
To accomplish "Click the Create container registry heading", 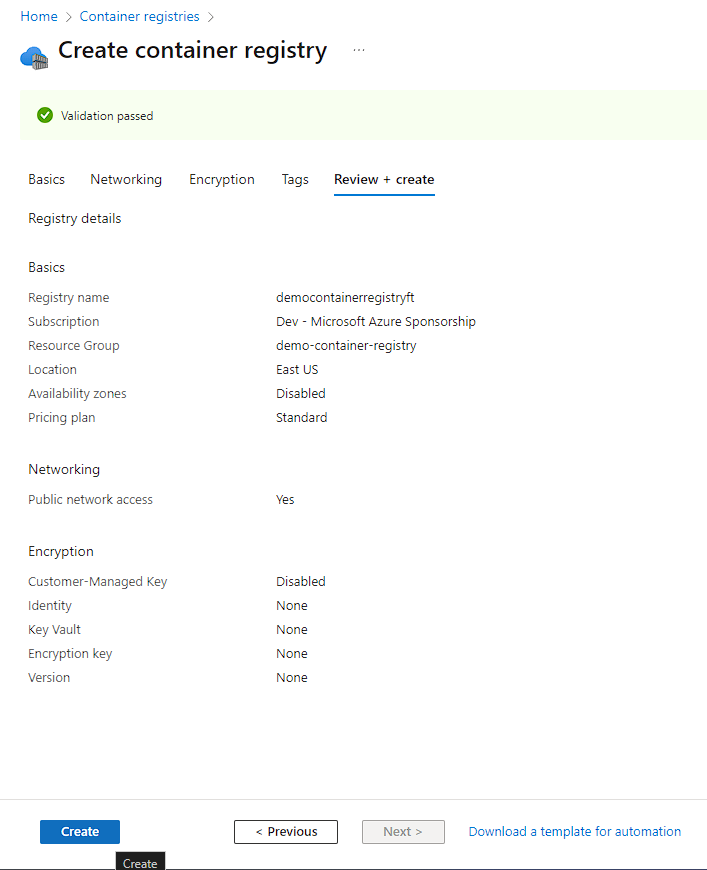I will tap(192, 51).
